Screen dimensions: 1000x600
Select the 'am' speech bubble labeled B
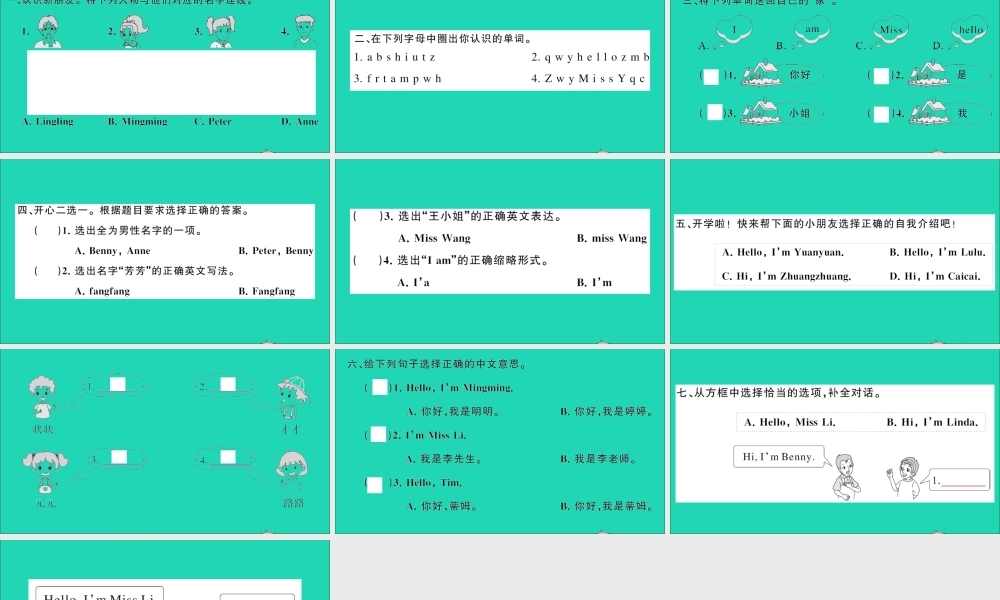[811, 30]
